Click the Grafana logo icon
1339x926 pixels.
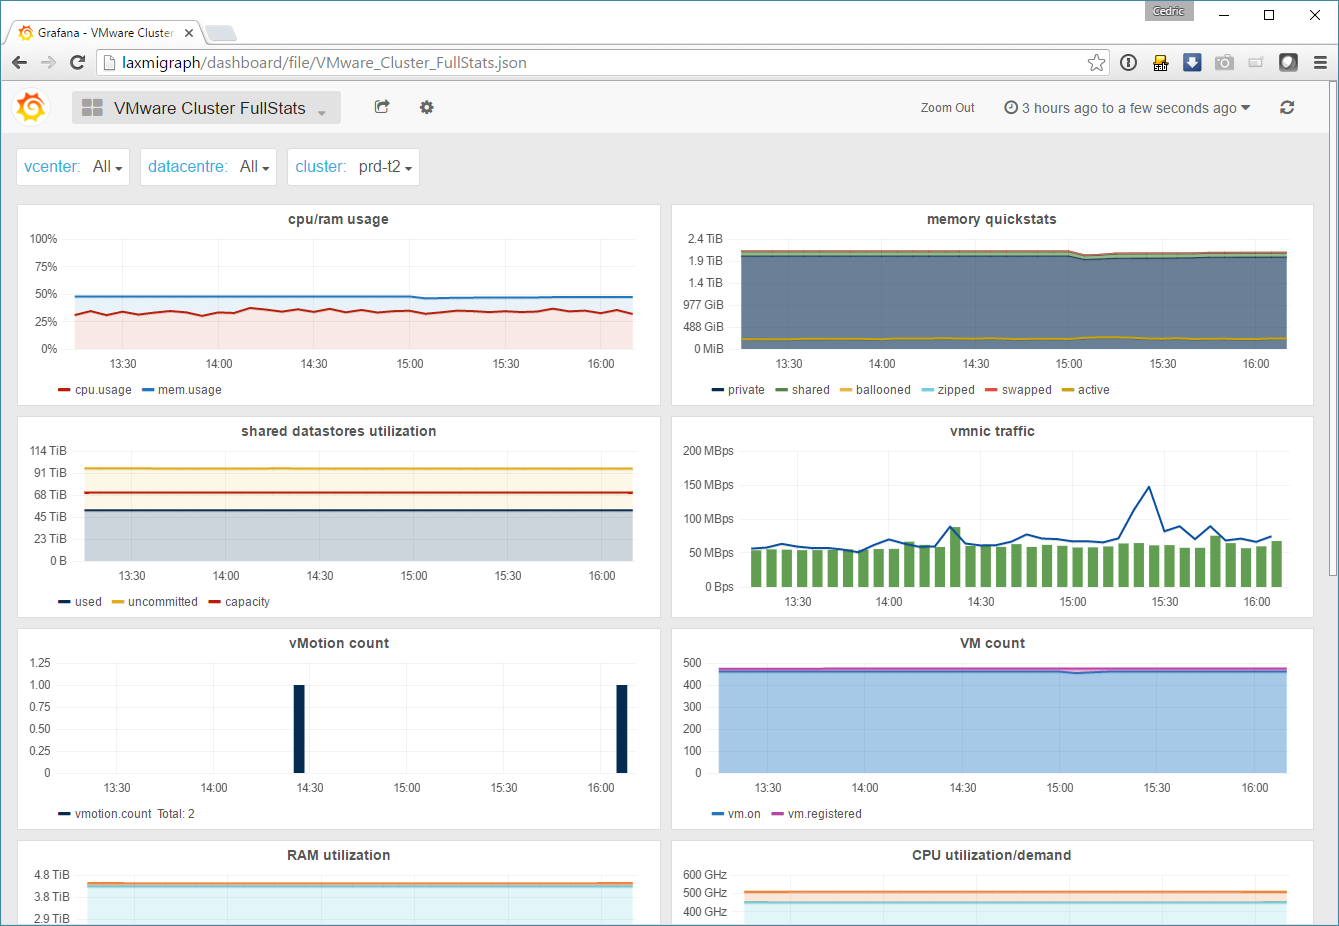31,107
